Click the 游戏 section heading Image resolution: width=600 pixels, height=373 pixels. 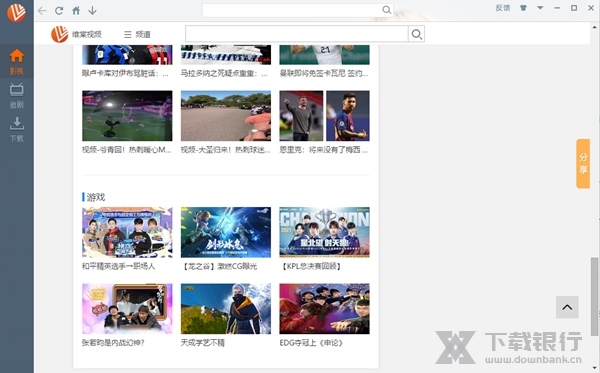click(x=96, y=197)
